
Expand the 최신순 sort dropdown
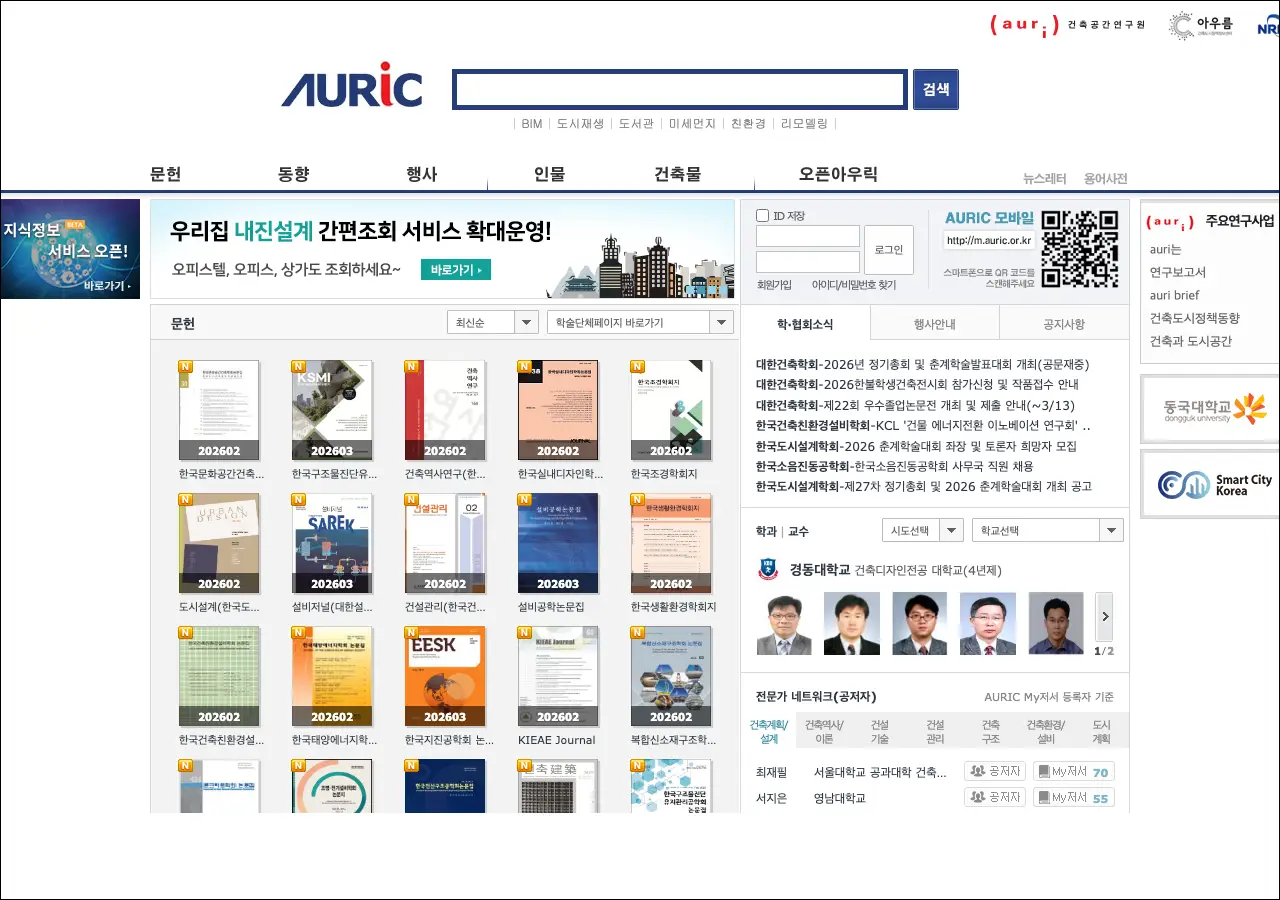(x=493, y=323)
